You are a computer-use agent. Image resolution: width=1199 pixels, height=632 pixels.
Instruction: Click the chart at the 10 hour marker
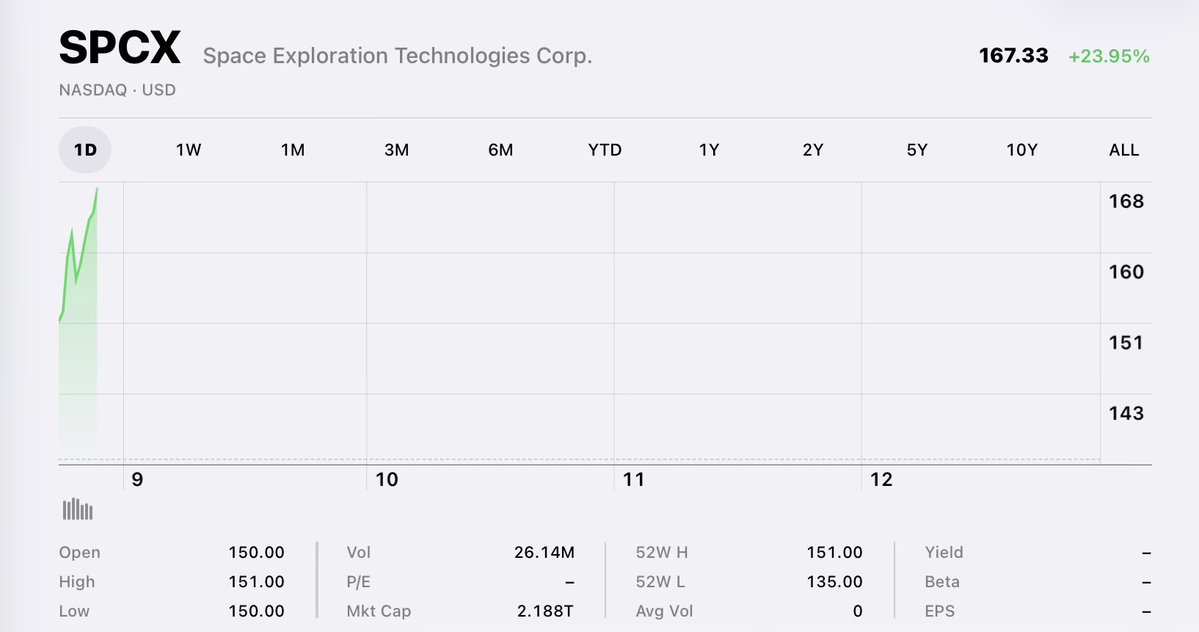(x=386, y=479)
